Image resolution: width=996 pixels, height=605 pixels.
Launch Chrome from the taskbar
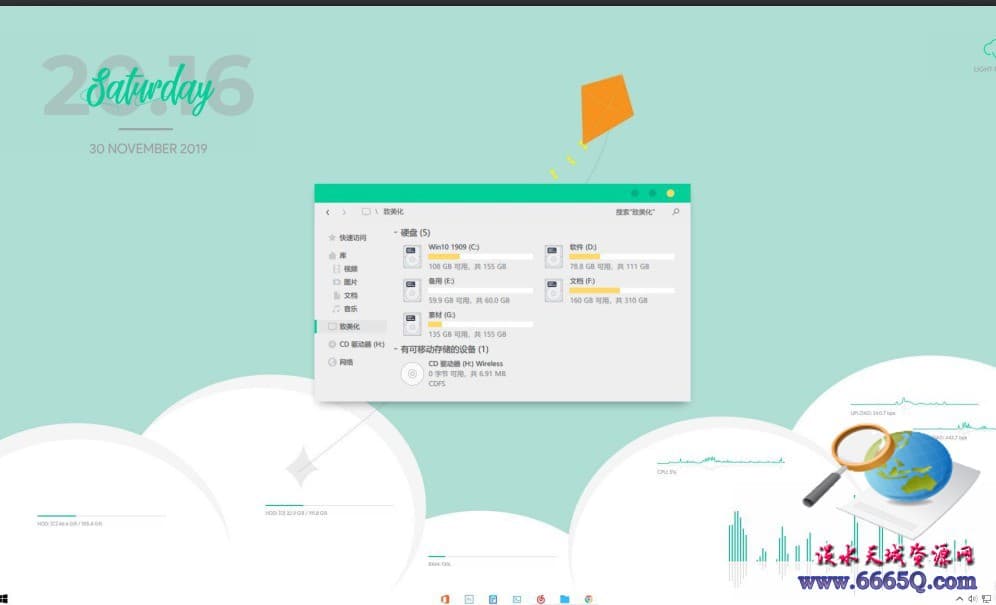tap(589, 599)
